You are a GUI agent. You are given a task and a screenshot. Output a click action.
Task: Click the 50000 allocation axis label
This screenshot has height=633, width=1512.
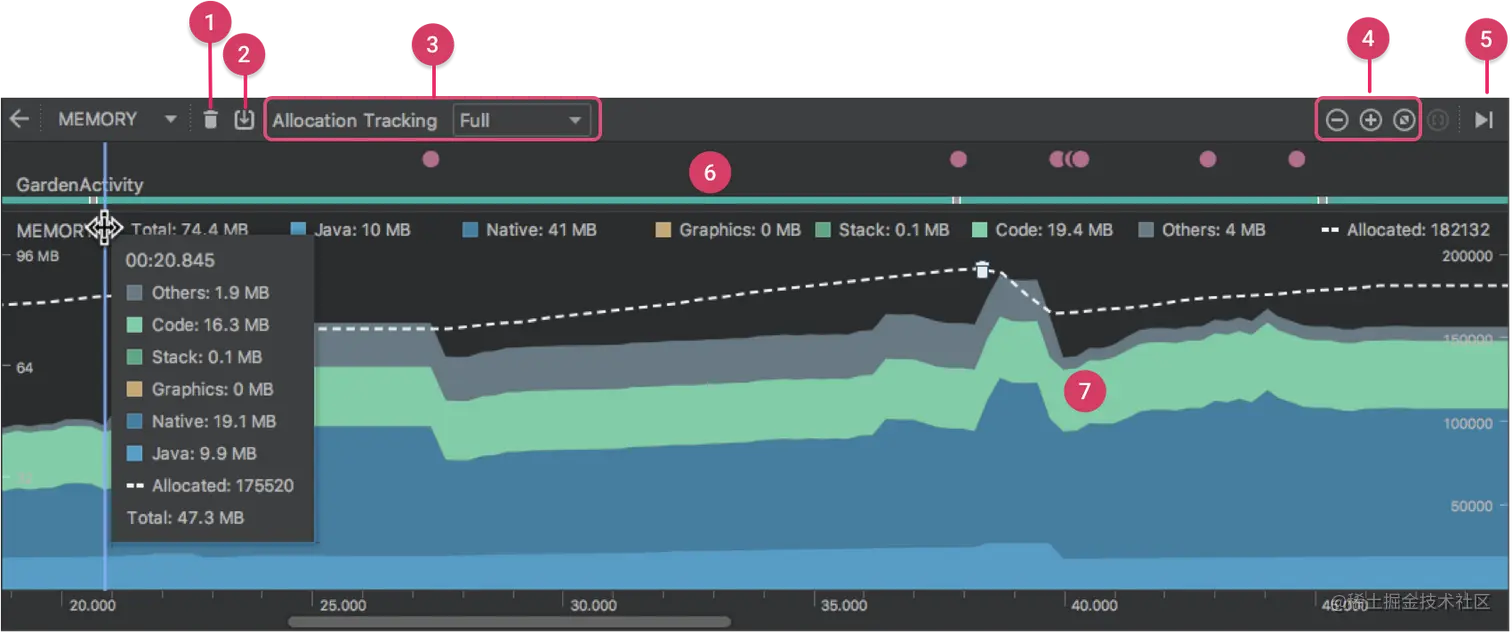(x=1472, y=506)
